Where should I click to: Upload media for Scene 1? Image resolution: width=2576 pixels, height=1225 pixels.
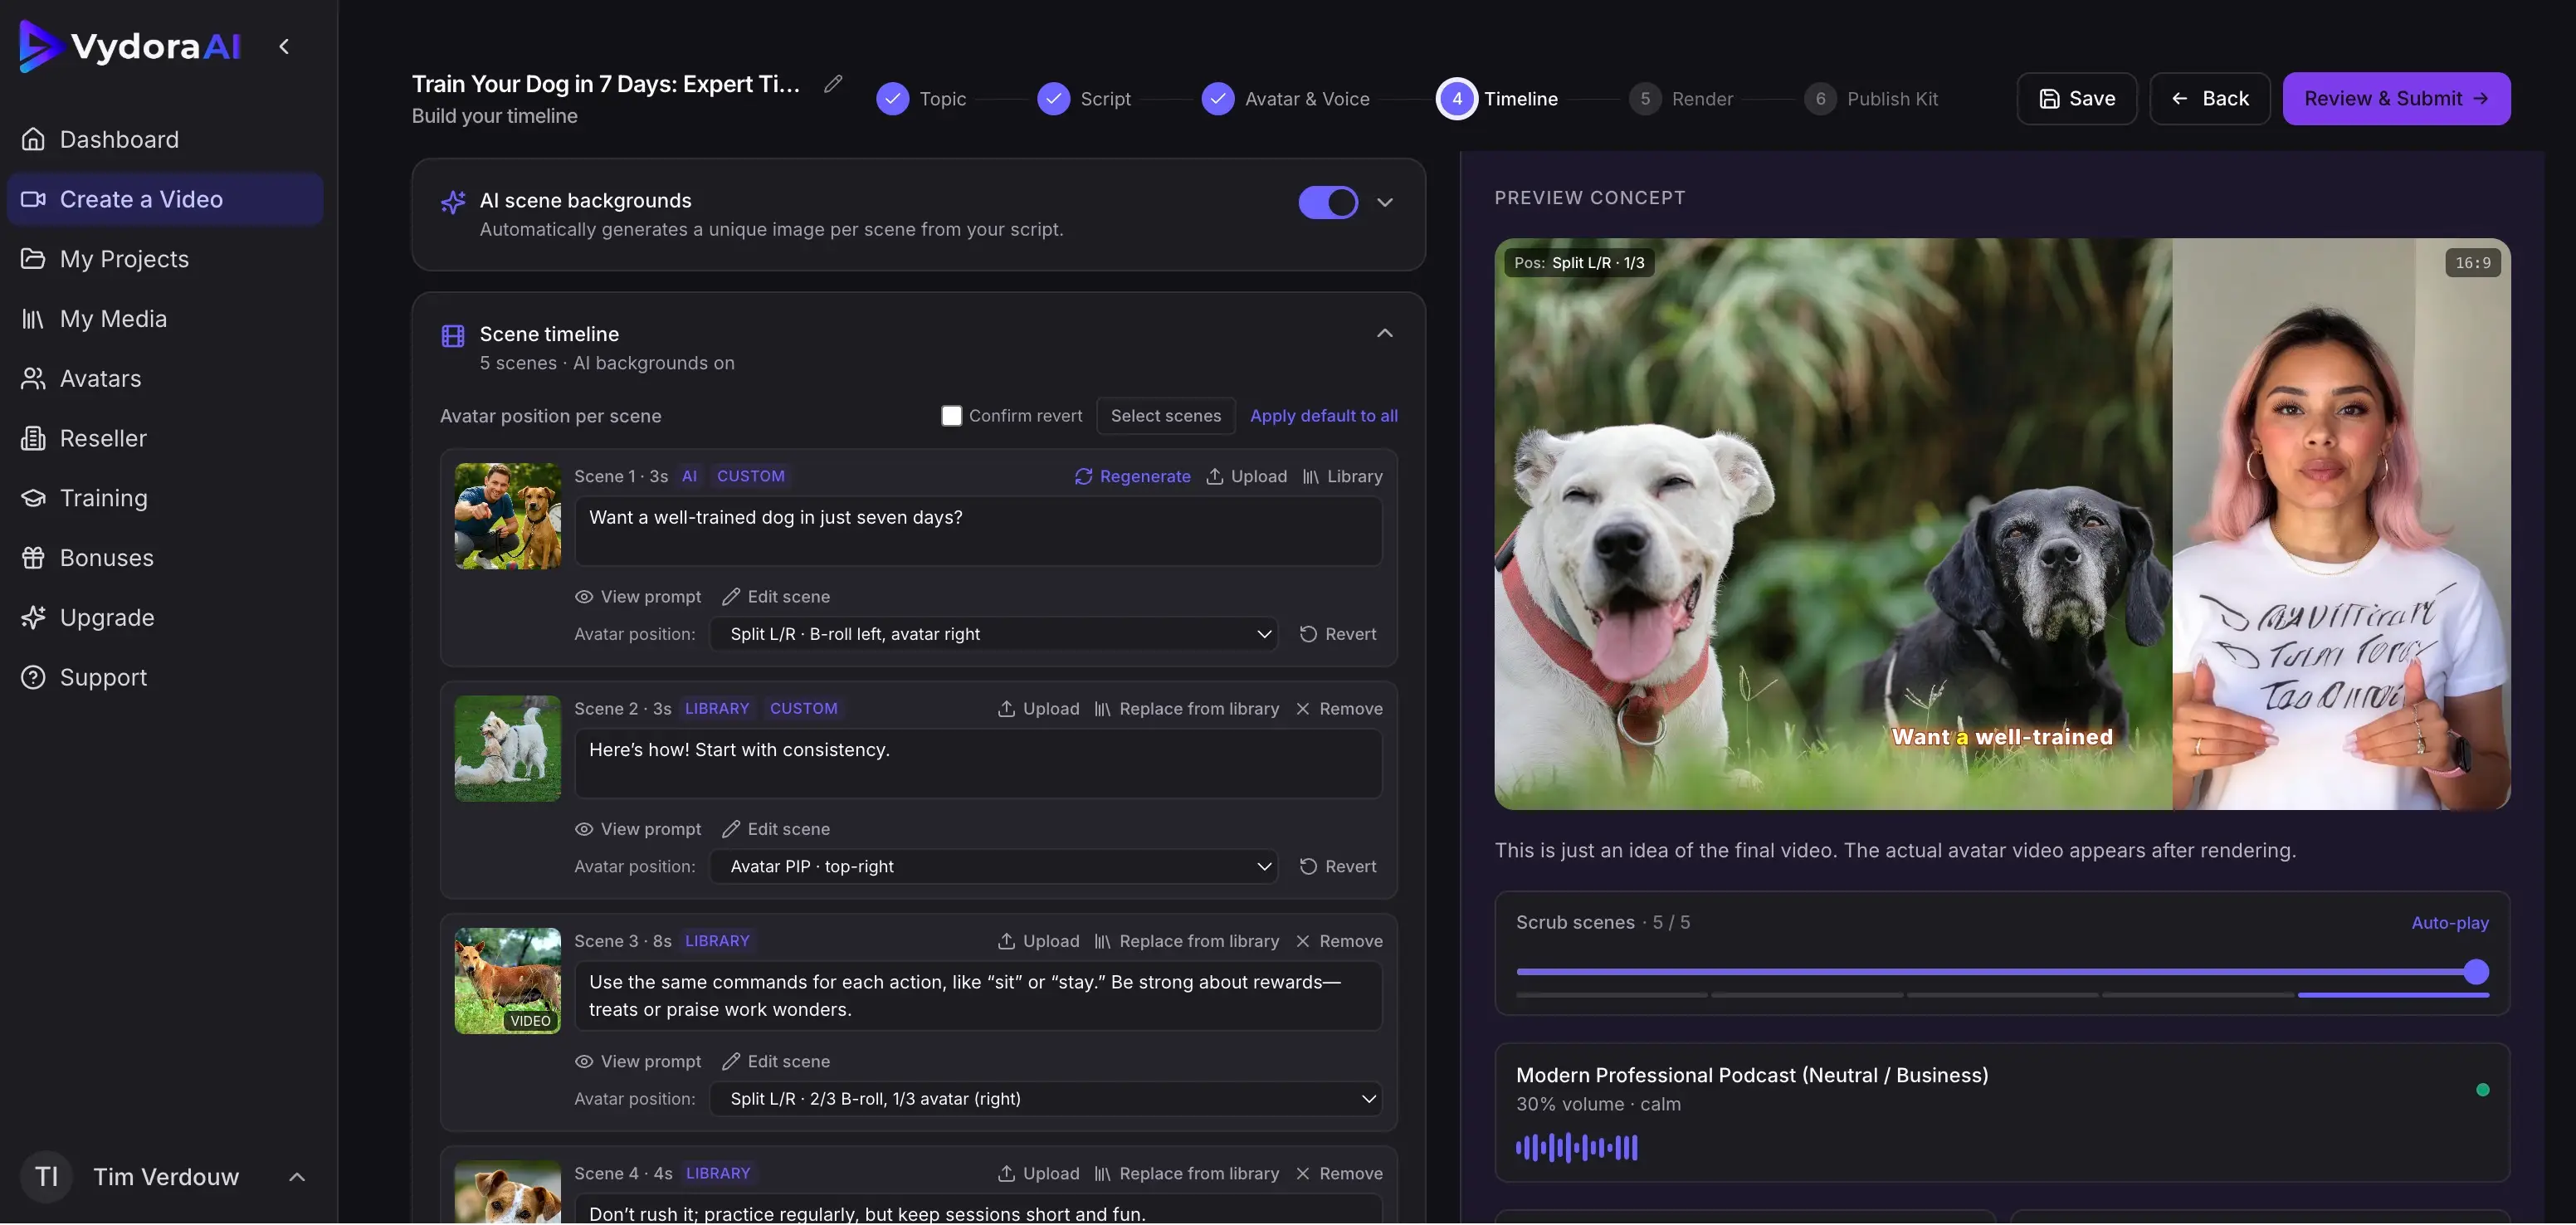(1247, 477)
